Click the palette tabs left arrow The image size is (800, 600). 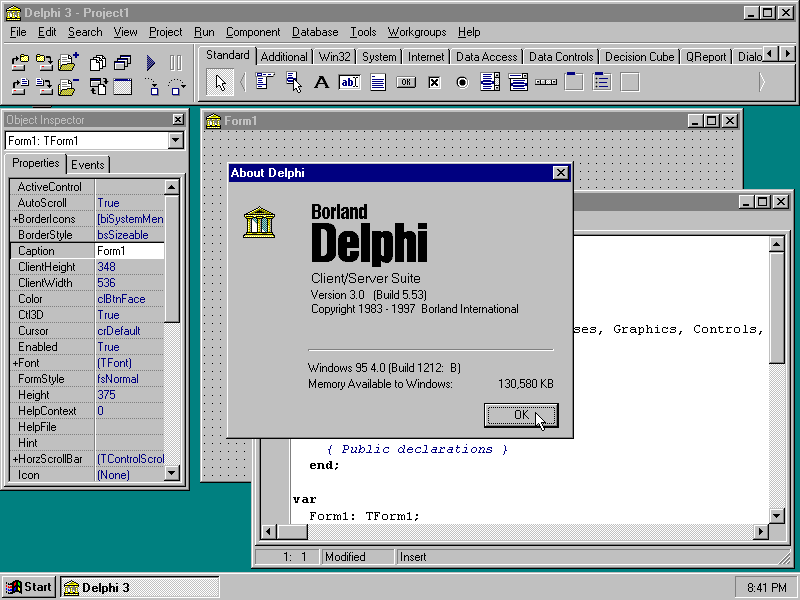(x=770, y=54)
